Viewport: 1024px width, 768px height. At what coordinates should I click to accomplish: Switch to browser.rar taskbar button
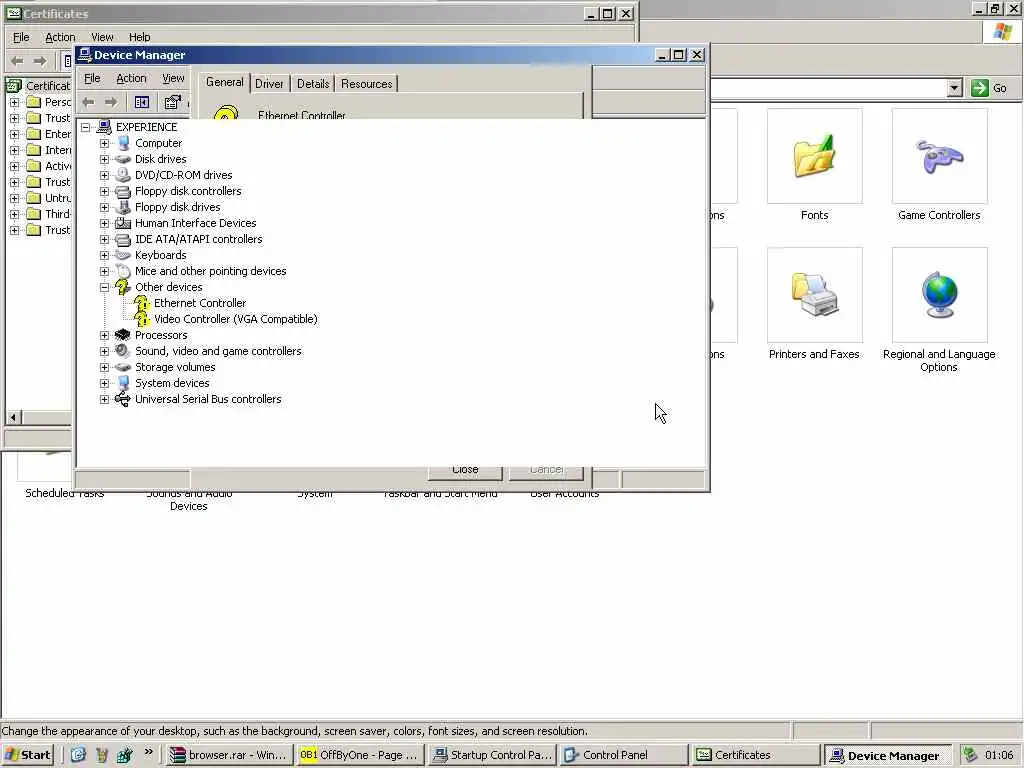click(x=229, y=755)
